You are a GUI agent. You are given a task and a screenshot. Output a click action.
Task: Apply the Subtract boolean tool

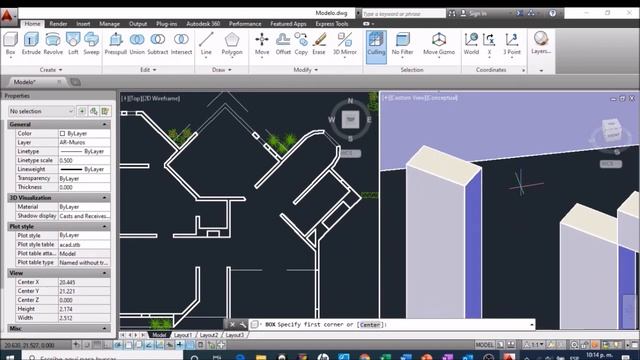pyautogui.click(x=158, y=44)
